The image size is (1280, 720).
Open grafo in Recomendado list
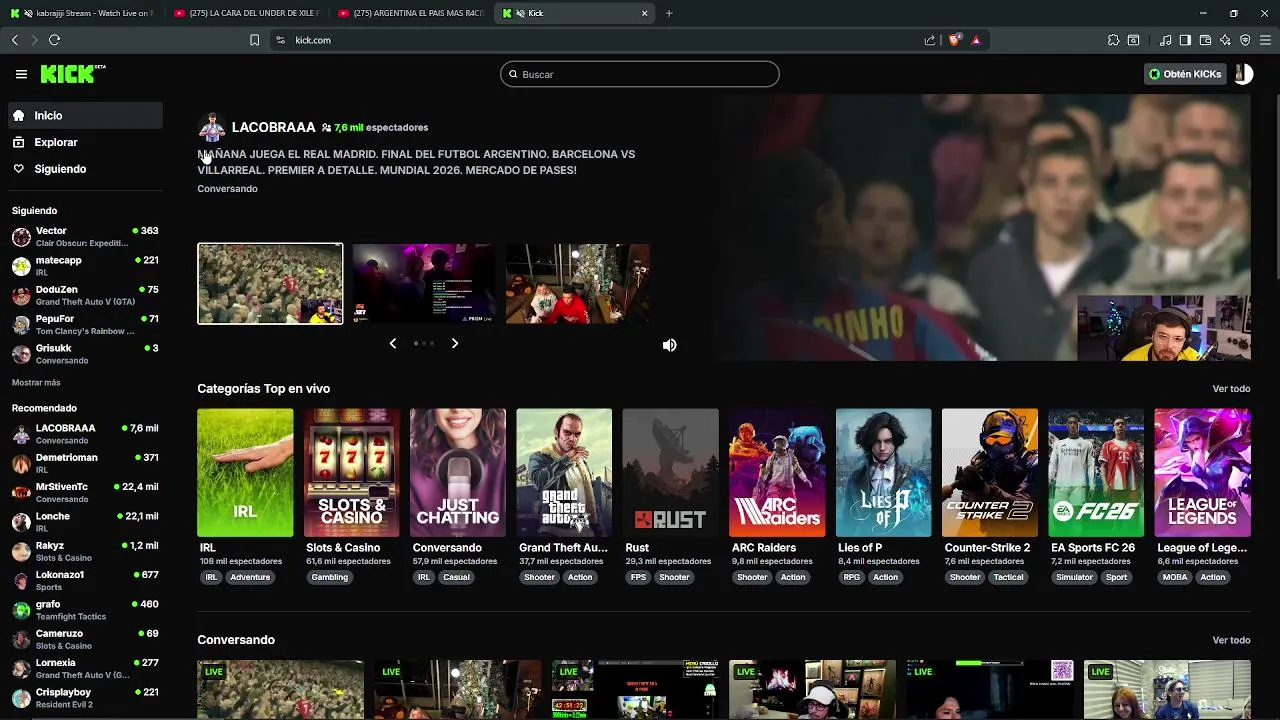pyautogui.click(x=85, y=610)
